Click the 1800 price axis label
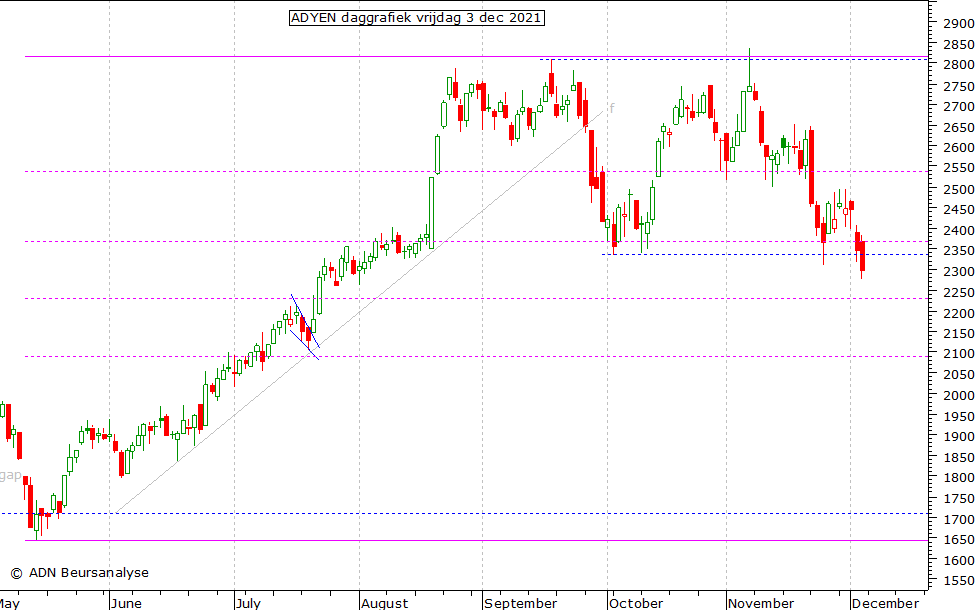 coord(959,478)
